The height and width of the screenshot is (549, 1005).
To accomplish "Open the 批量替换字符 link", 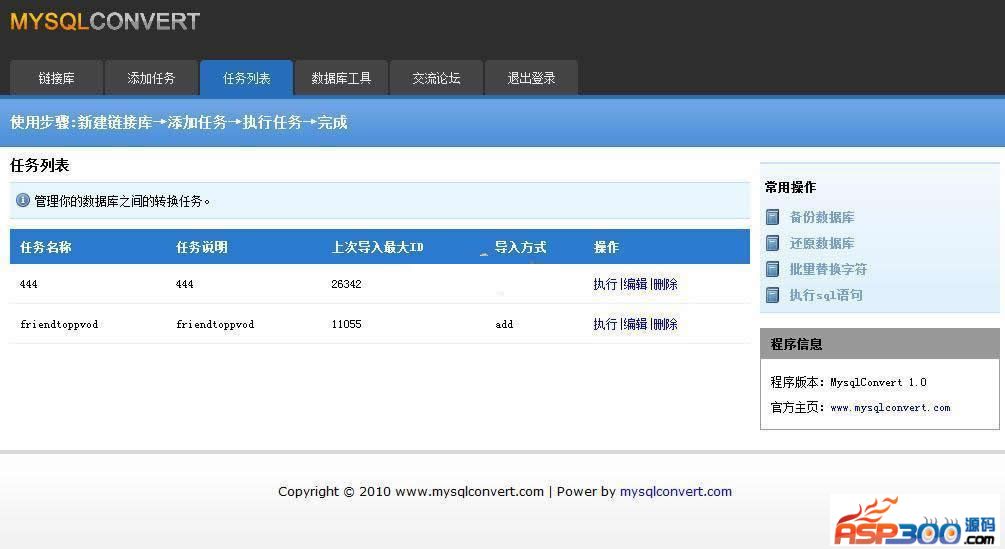I will [x=828, y=269].
